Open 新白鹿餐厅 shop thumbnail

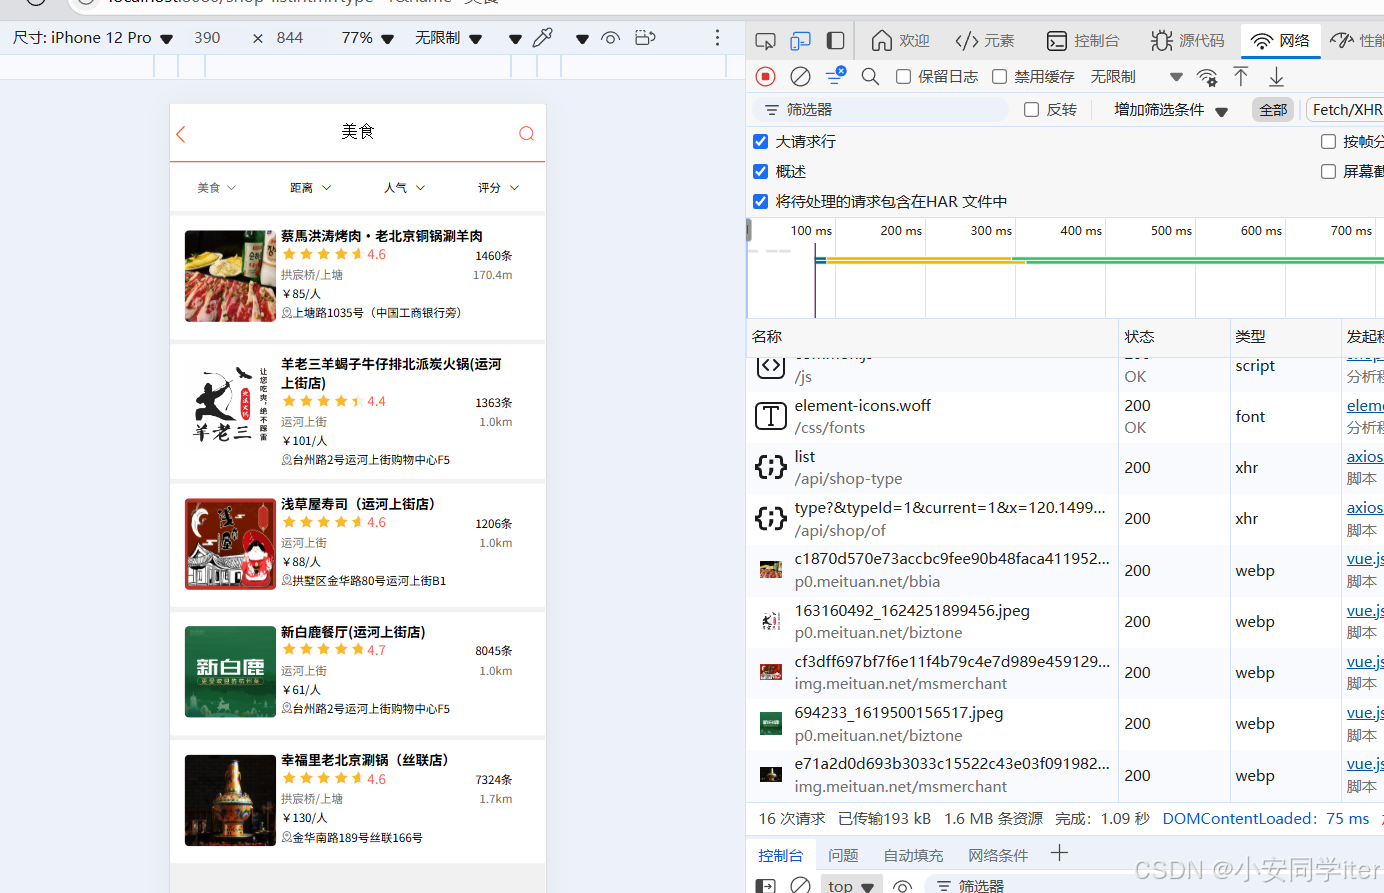(230, 672)
